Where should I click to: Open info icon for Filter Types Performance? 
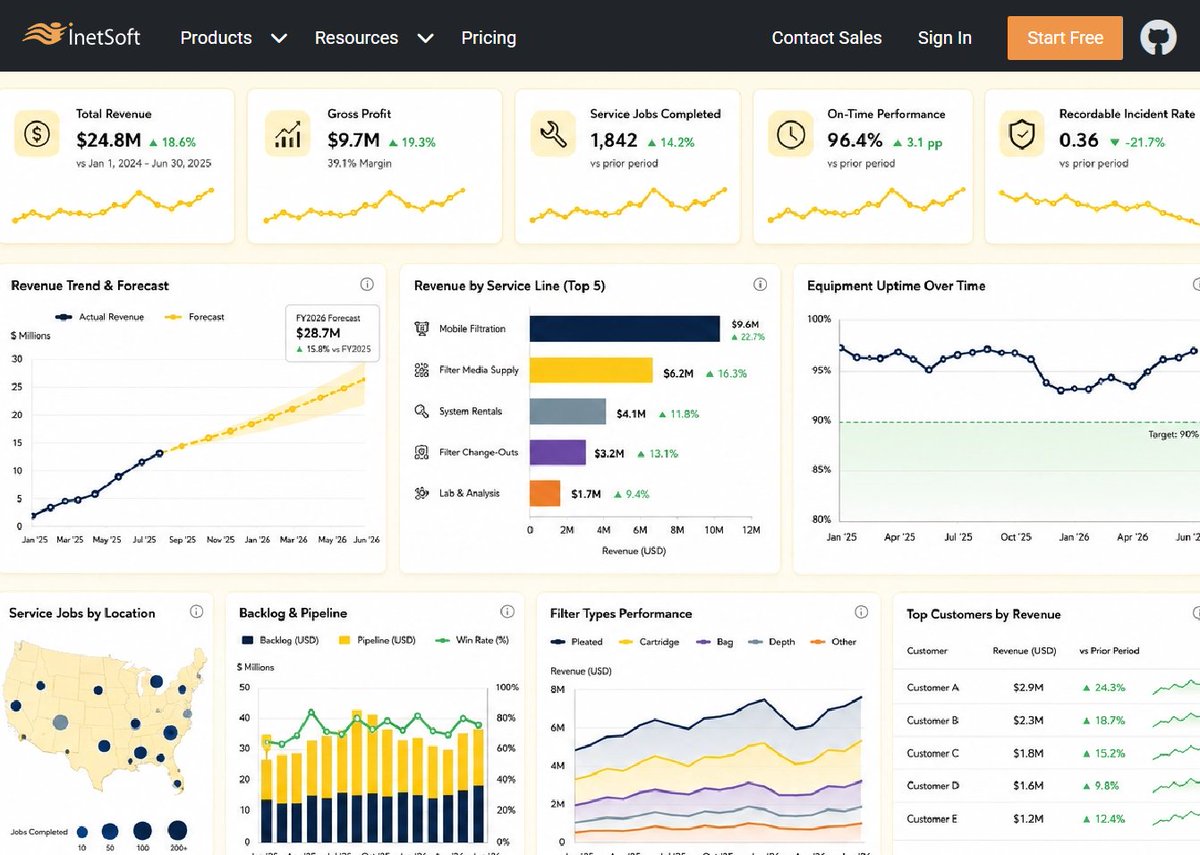pyautogui.click(x=861, y=612)
